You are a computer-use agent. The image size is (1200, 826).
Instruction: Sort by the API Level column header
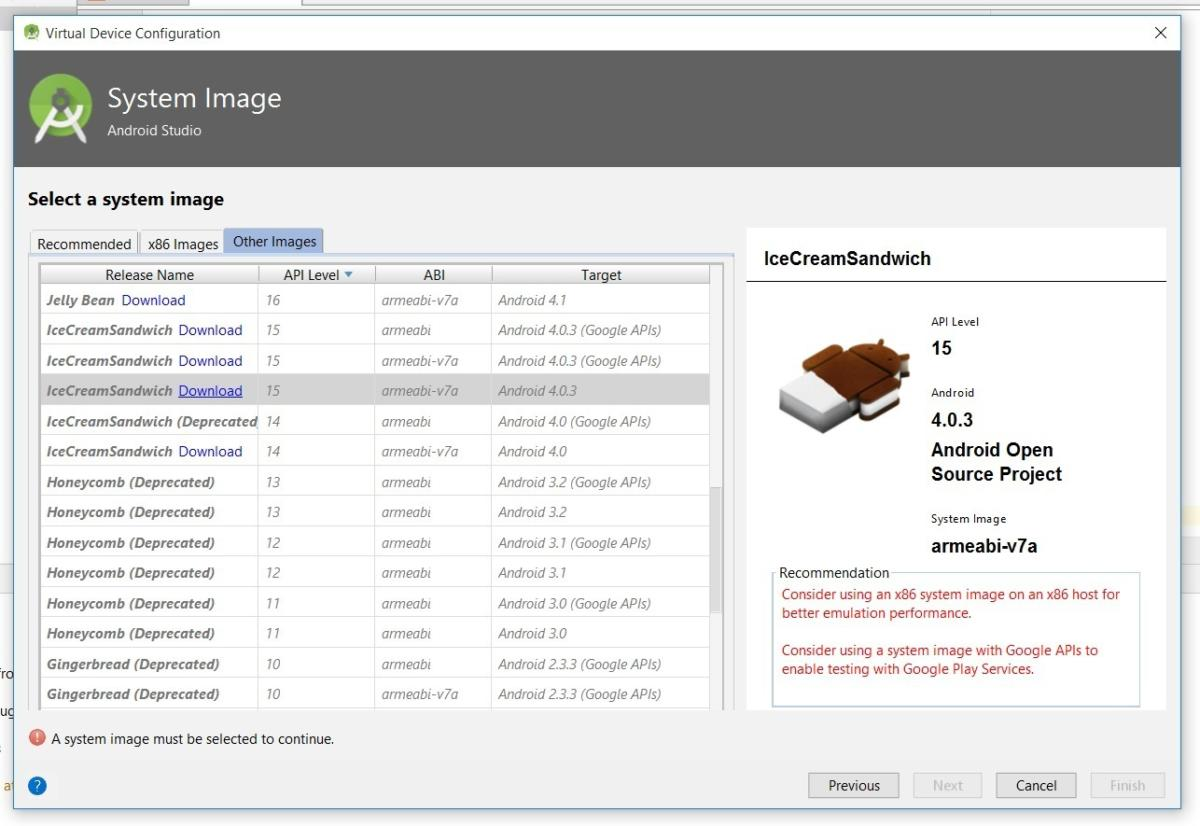[x=317, y=275]
